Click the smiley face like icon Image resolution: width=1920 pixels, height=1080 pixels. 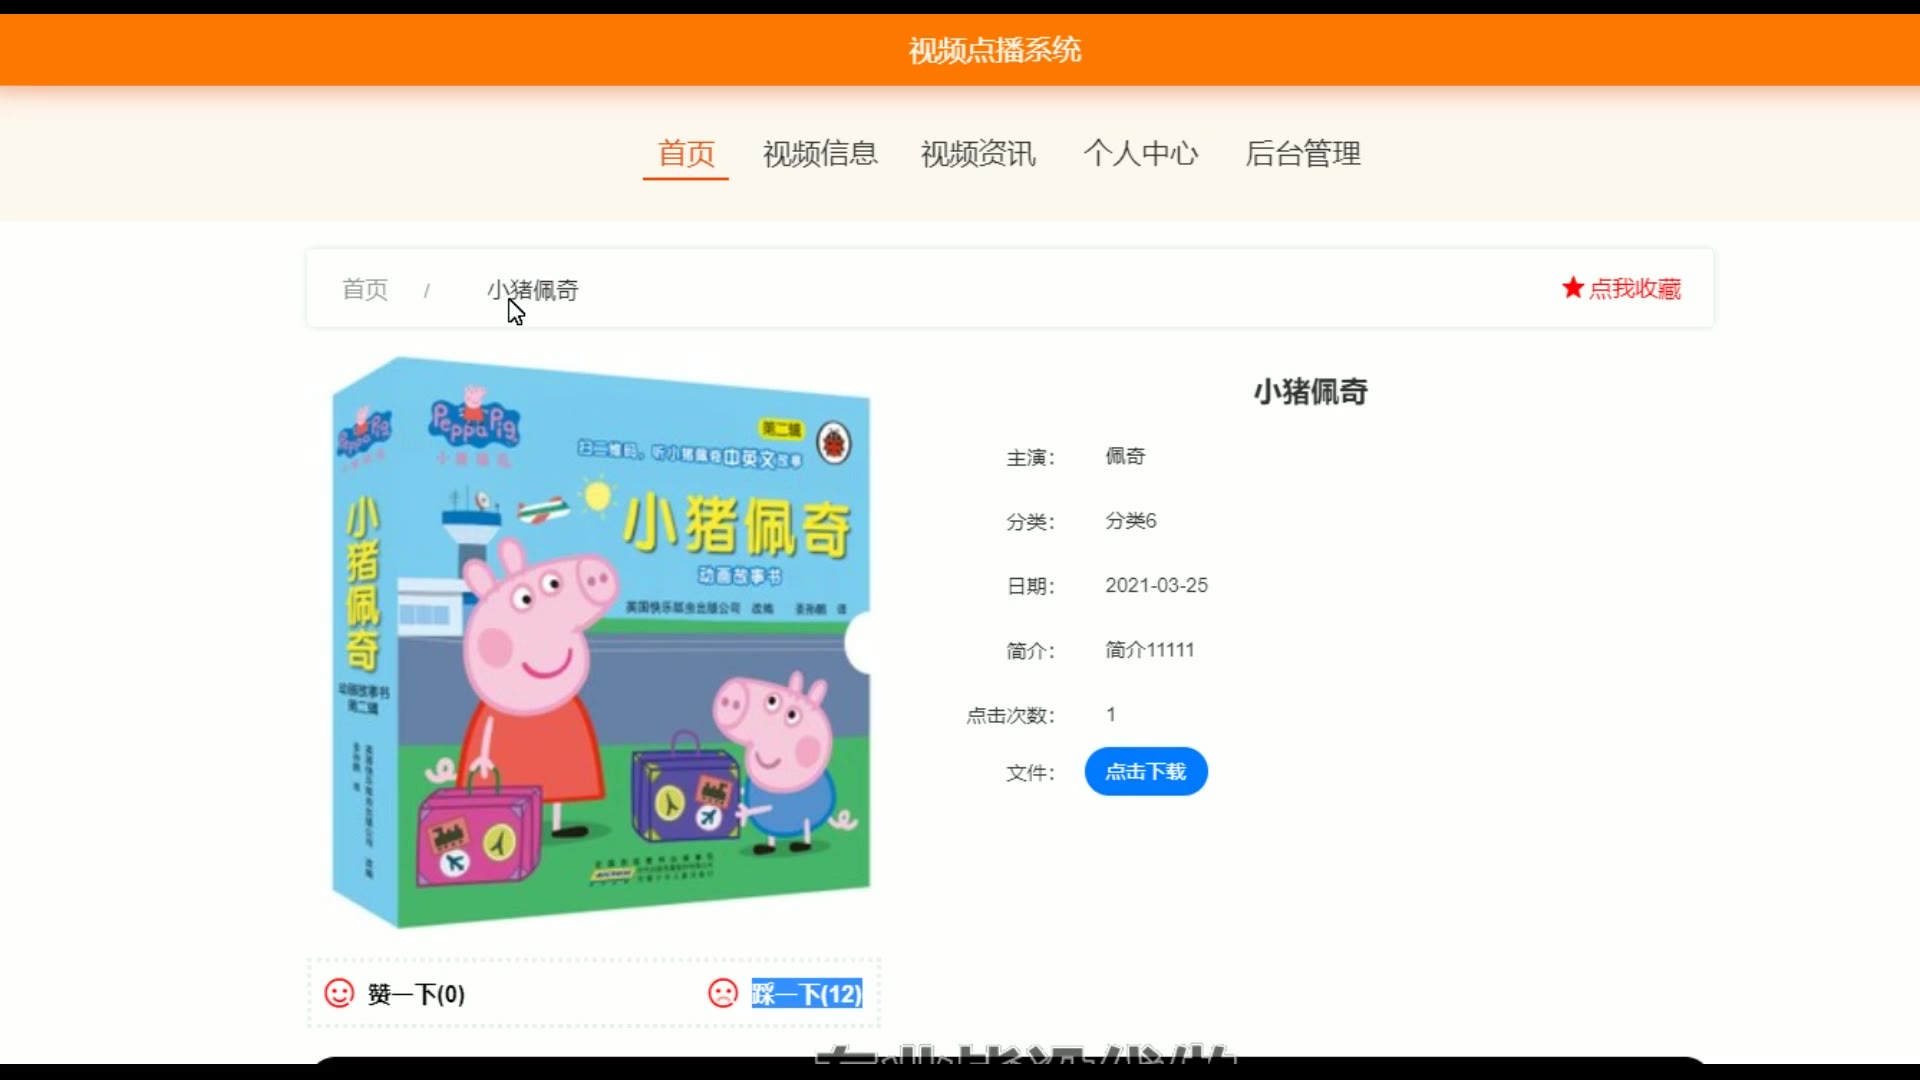click(339, 993)
